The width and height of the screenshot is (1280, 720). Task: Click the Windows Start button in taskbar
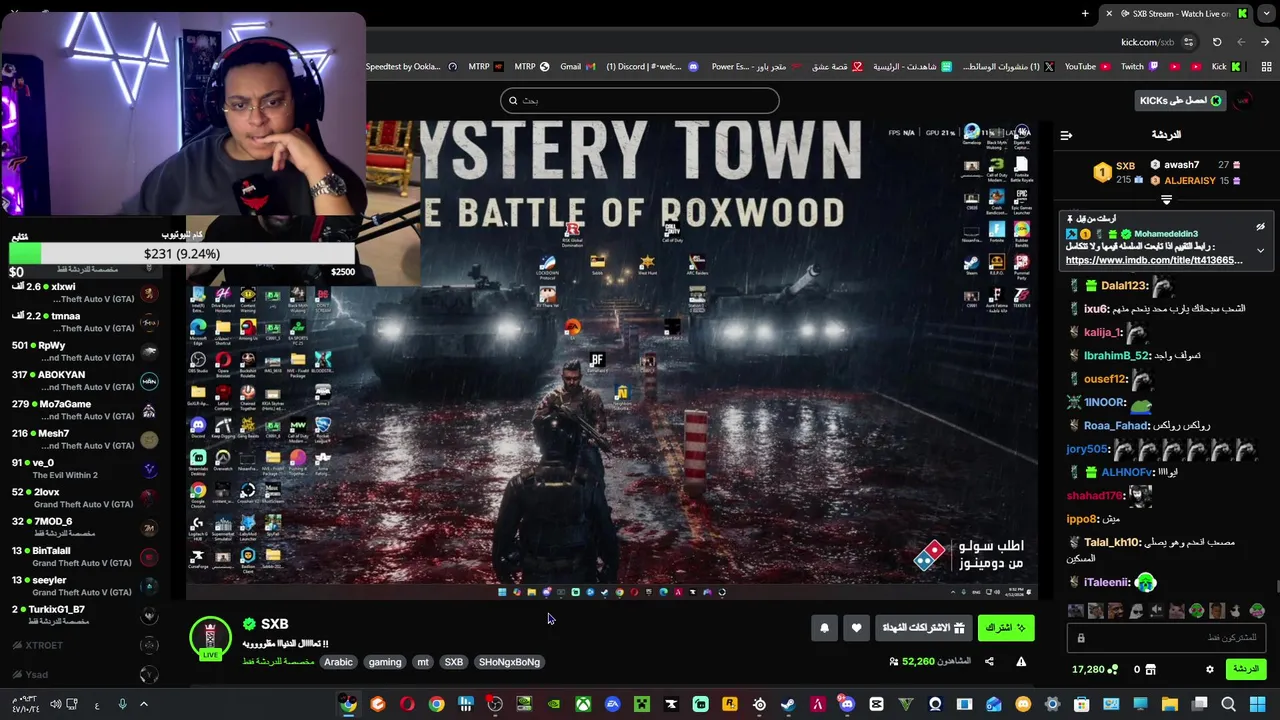(x=1257, y=704)
